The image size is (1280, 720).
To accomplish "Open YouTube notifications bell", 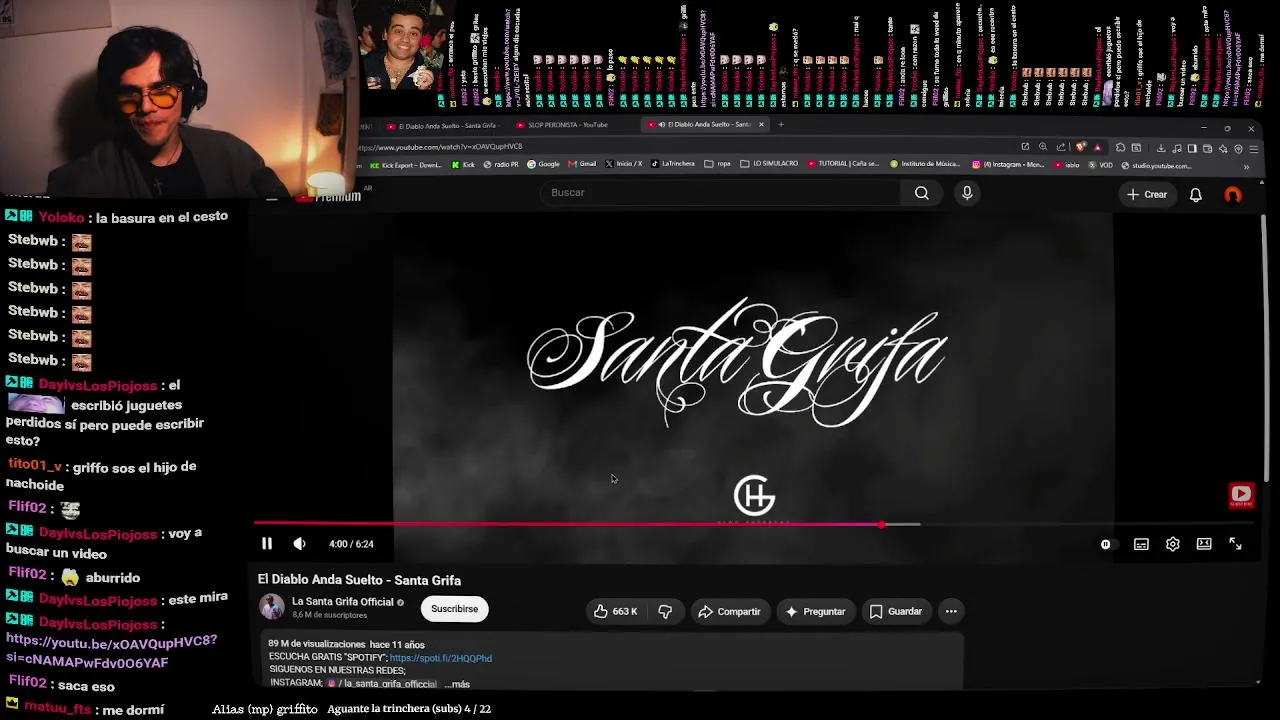I will point(1195,195).
